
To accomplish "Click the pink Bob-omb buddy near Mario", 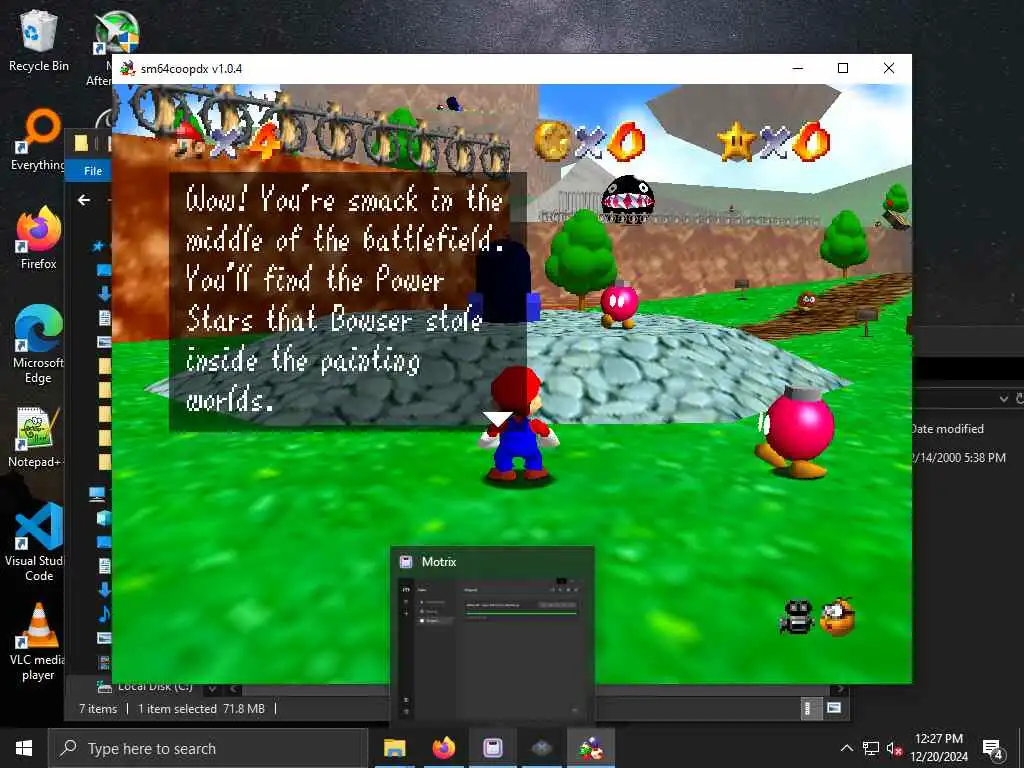I will pos(796,432).
